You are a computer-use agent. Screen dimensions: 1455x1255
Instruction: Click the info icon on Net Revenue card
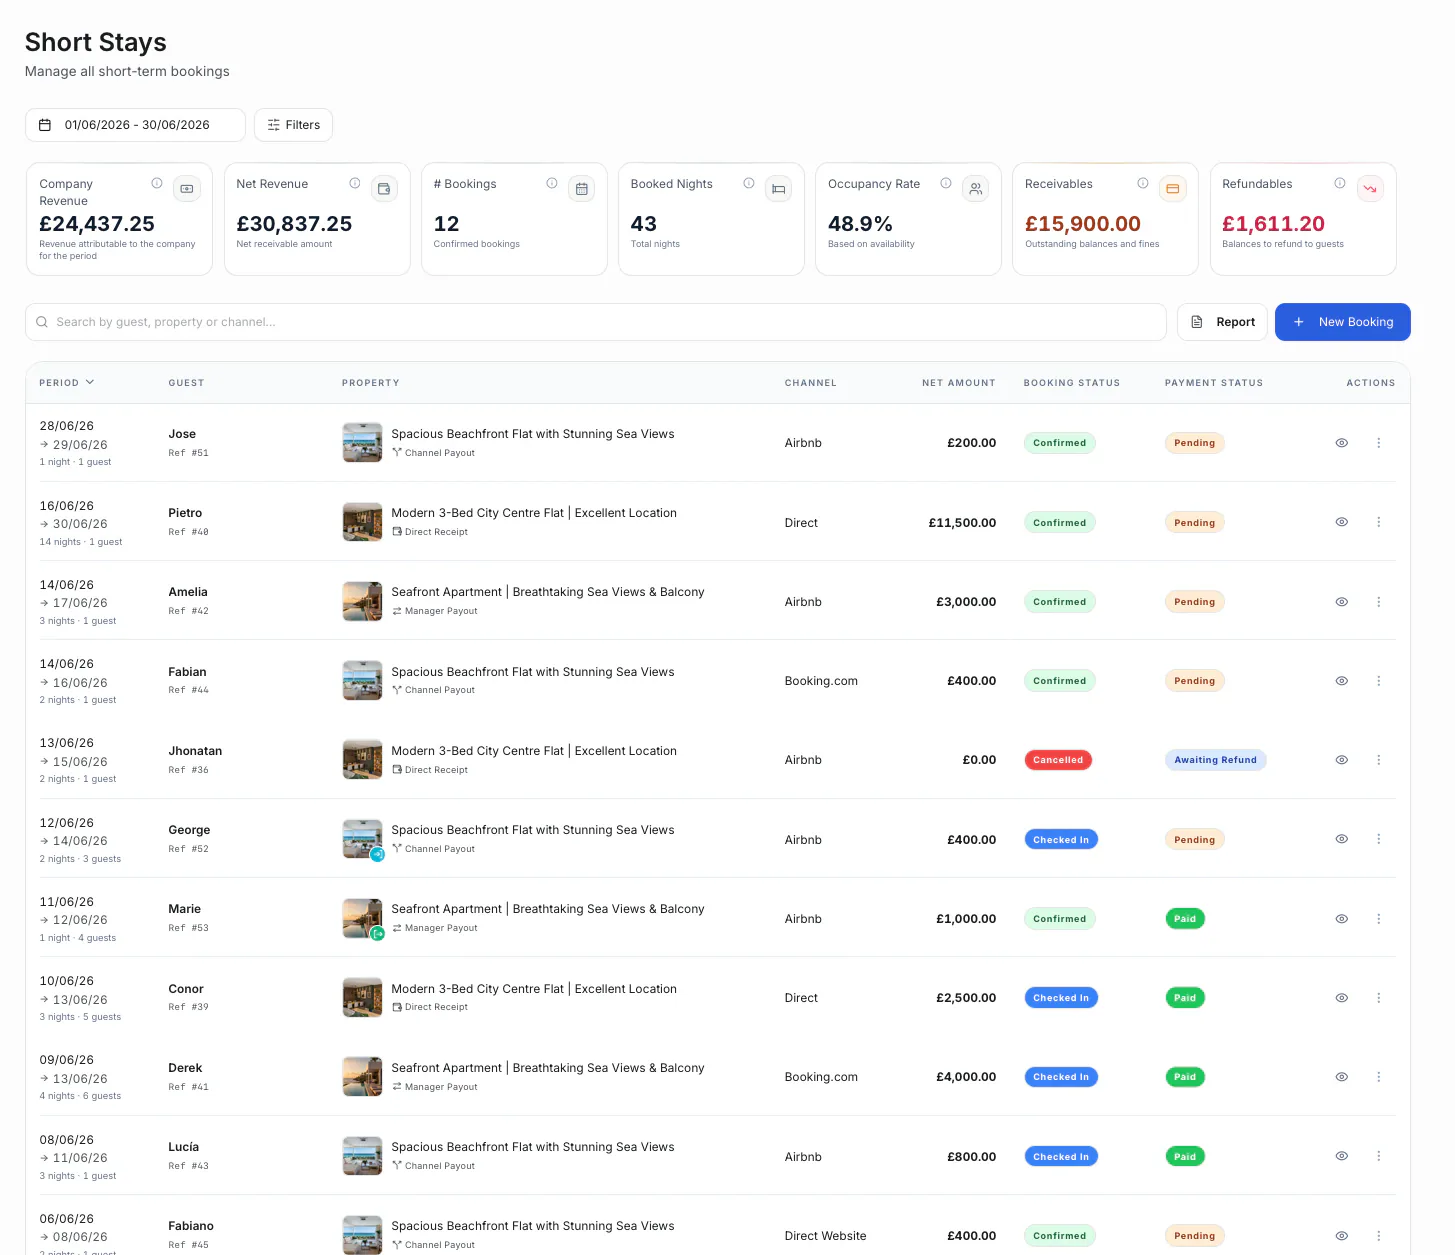(354, 183)
